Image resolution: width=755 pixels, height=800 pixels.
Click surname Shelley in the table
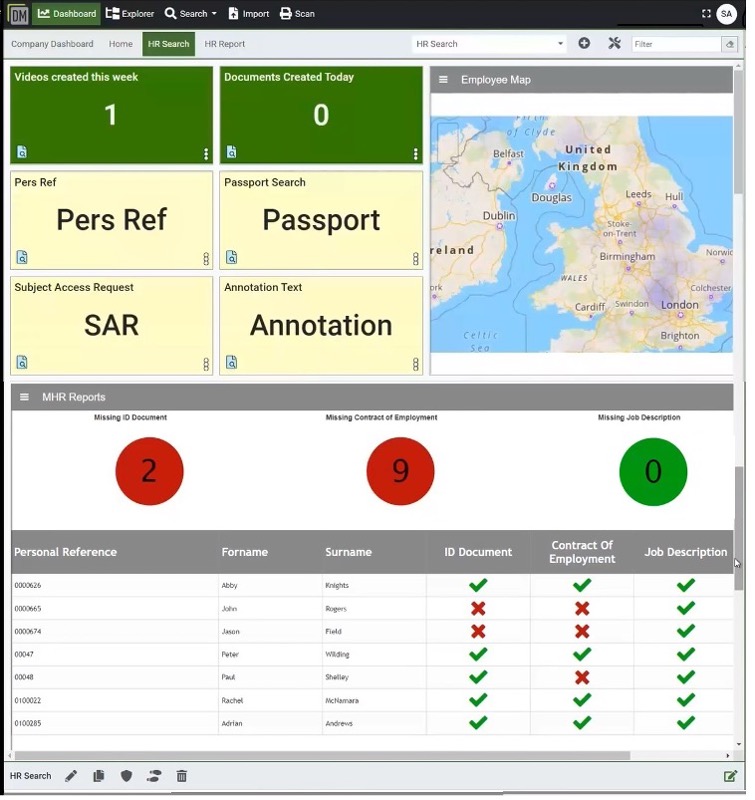pyautogui.click(x=337, y=678)
